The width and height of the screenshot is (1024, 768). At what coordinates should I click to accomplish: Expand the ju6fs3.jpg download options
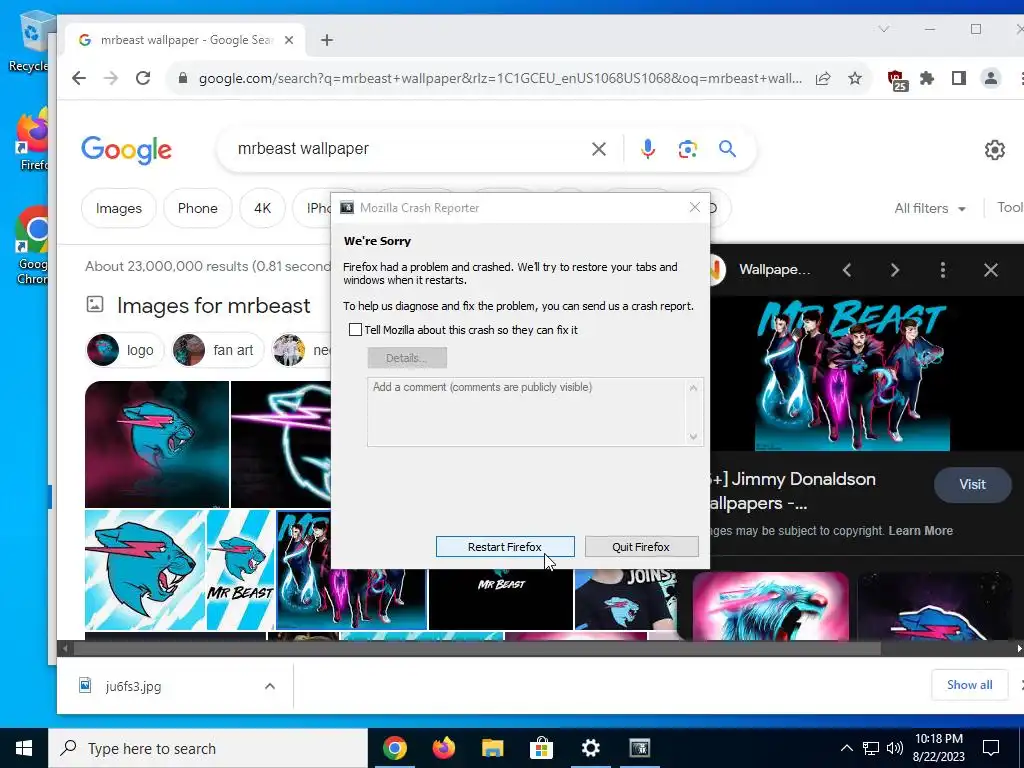point(270,686)
